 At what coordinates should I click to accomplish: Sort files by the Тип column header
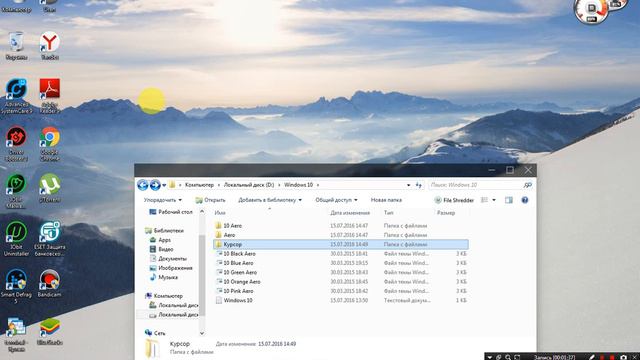pos(388,213)
